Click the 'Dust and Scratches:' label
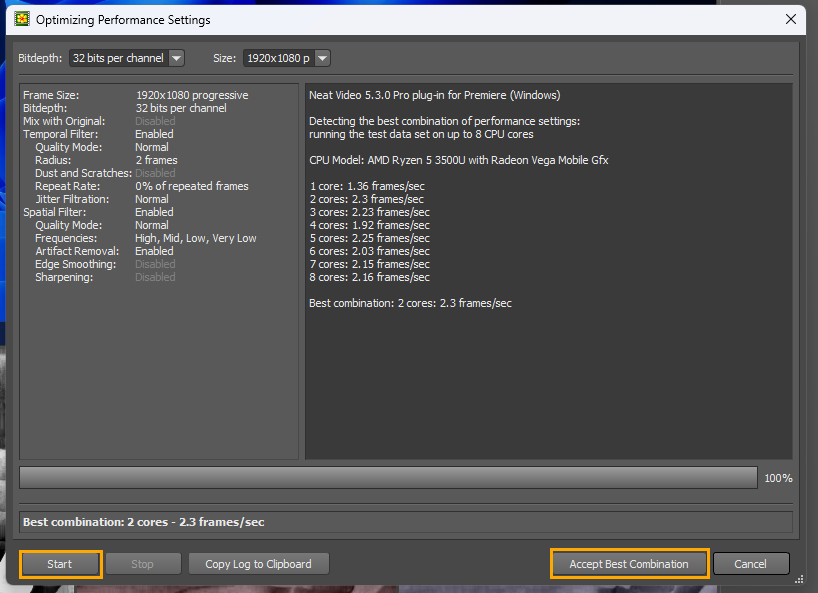 pos(83,173)
